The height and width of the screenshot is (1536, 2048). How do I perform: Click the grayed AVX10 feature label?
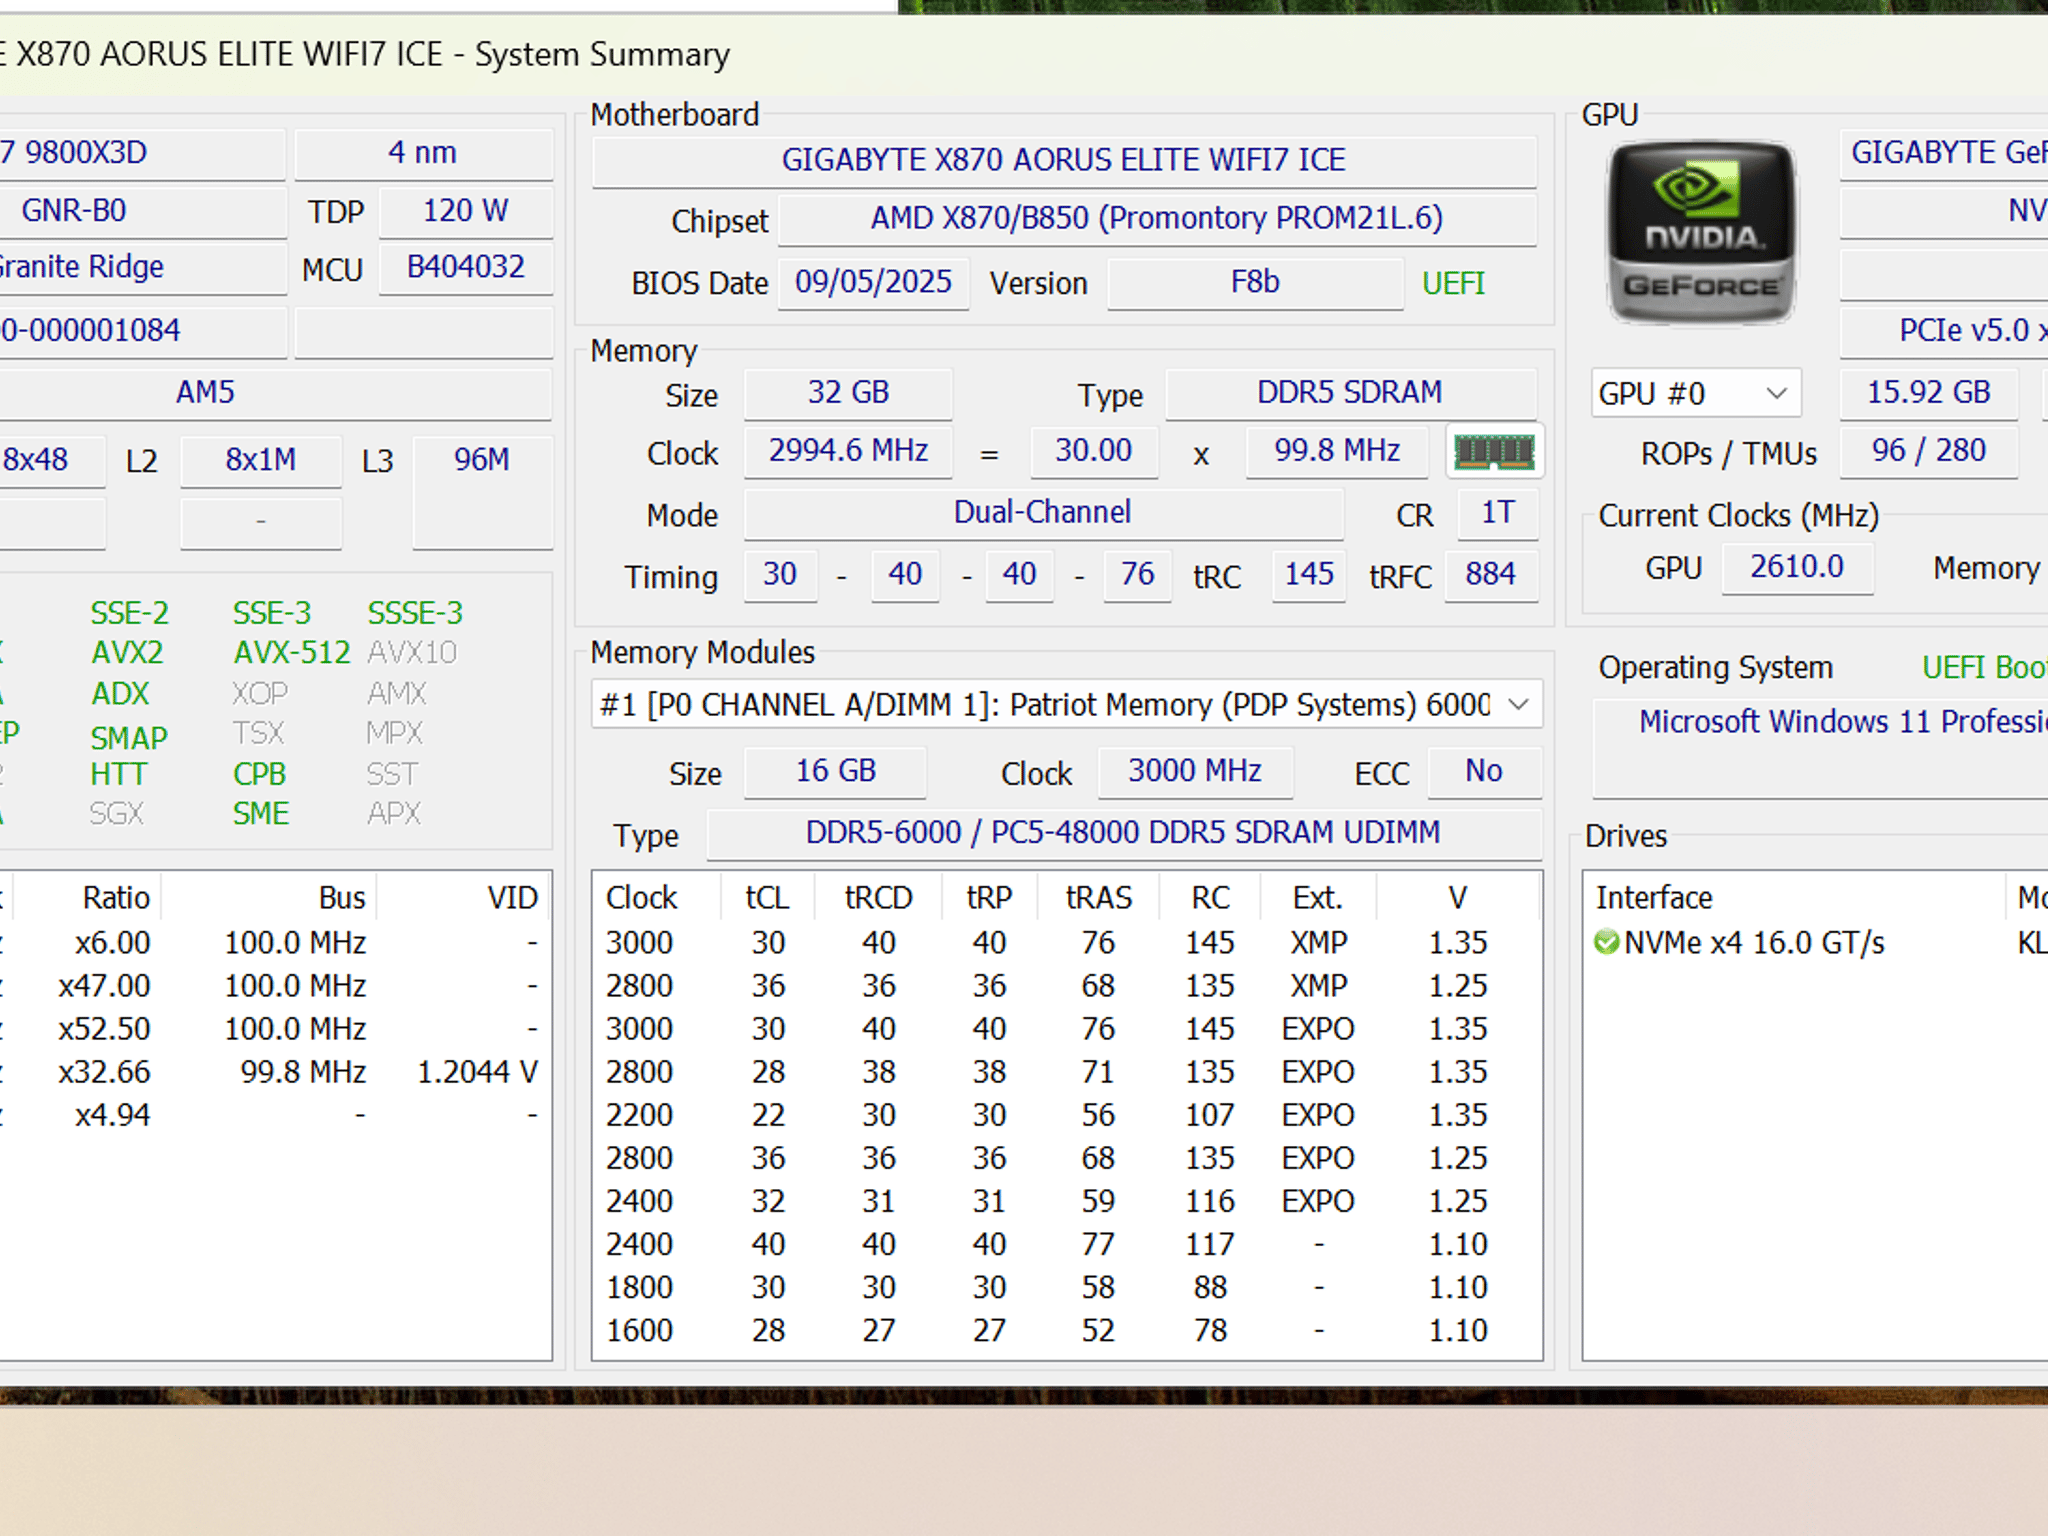pyautogui.click(x=412, y=653)
